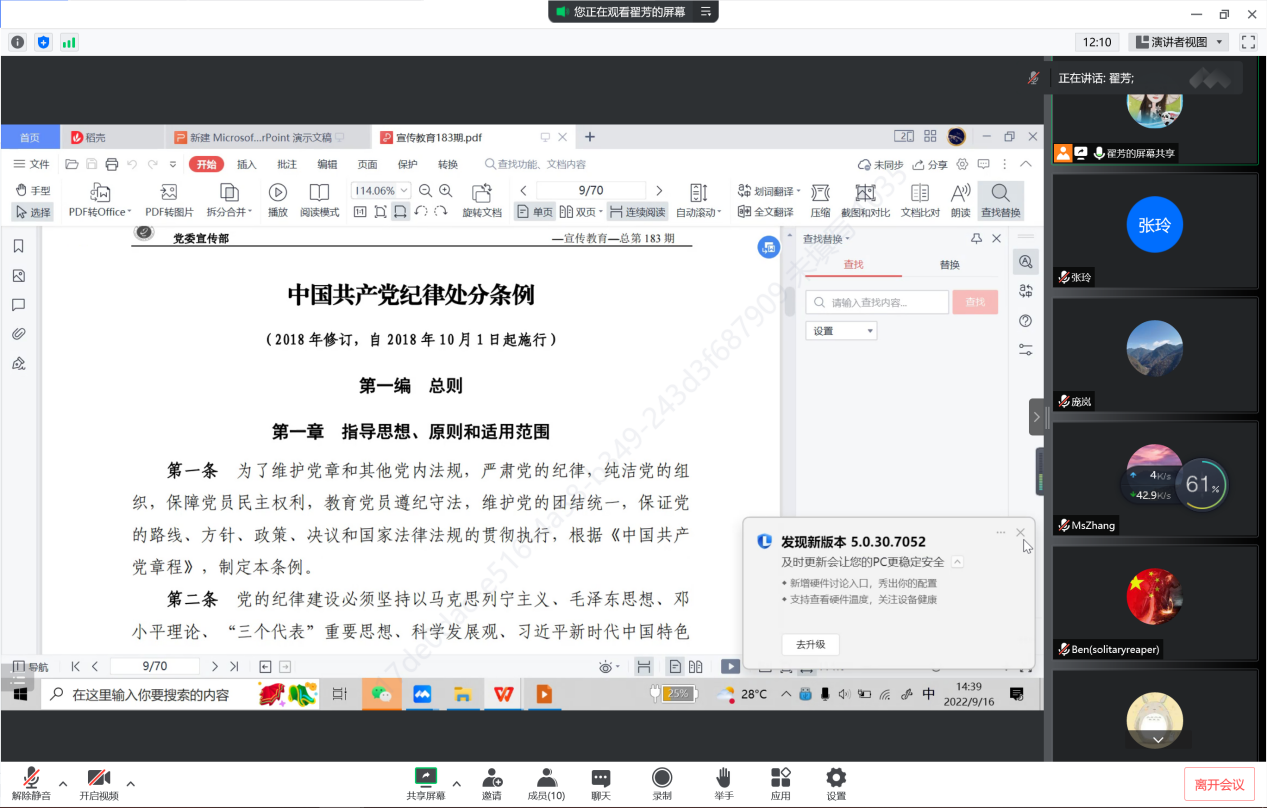Click the 去升级 upgrade button
The image size is (1267, 808).
(x=810, y=645)
